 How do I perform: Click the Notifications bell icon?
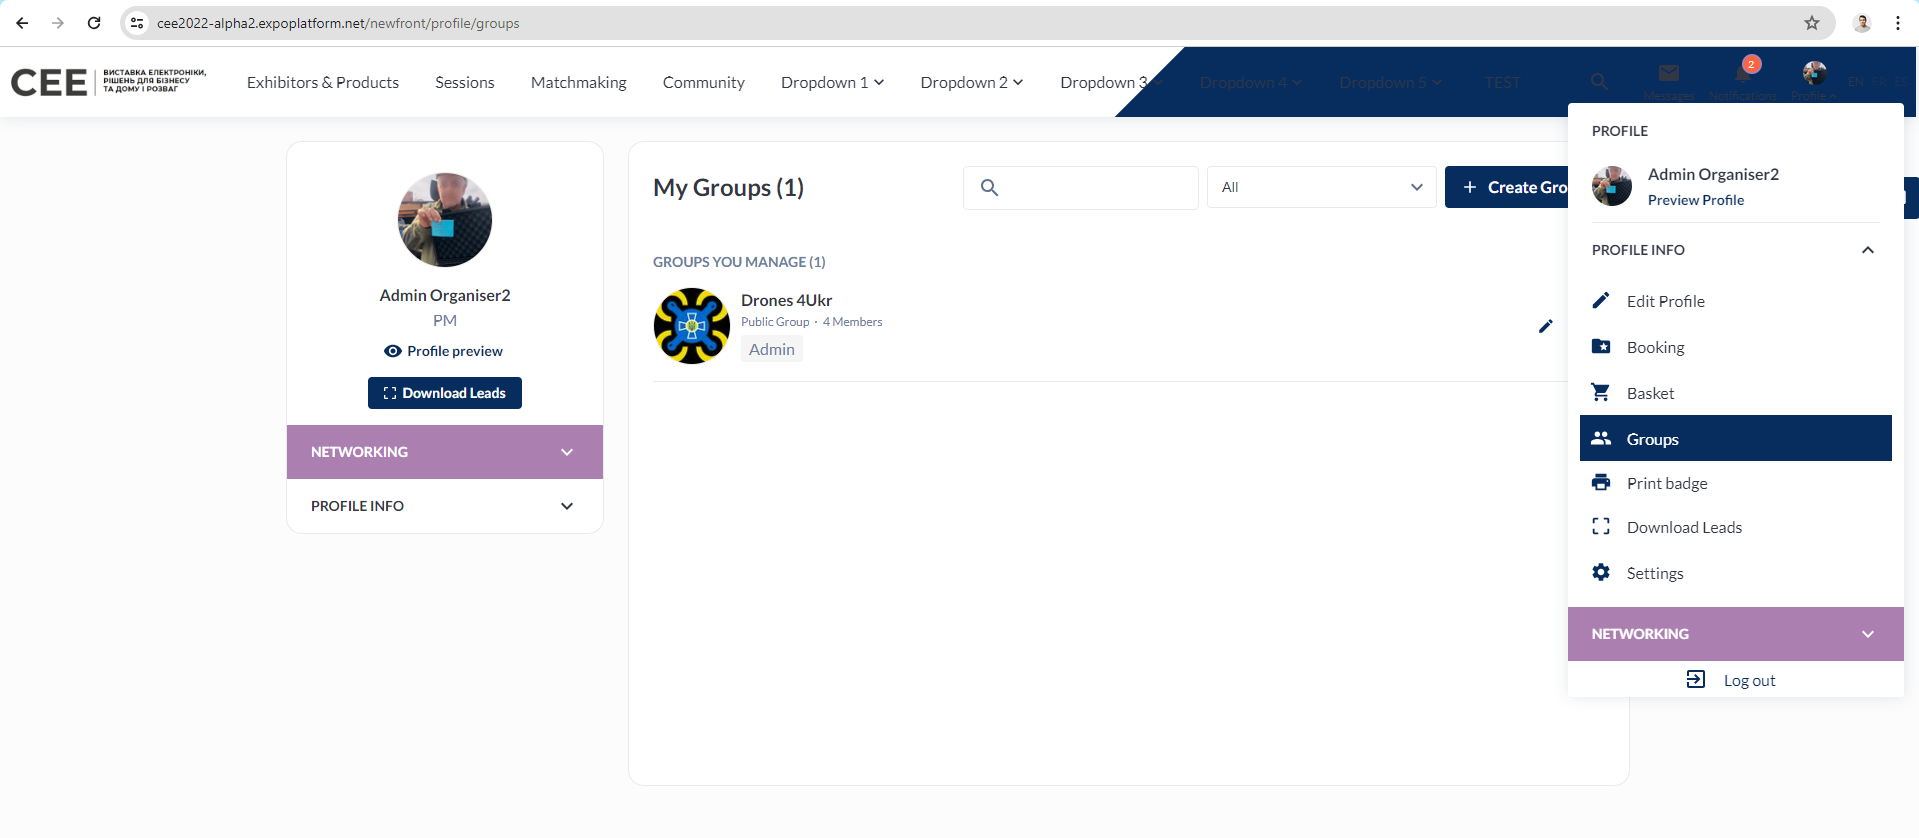click(1742, 76)
